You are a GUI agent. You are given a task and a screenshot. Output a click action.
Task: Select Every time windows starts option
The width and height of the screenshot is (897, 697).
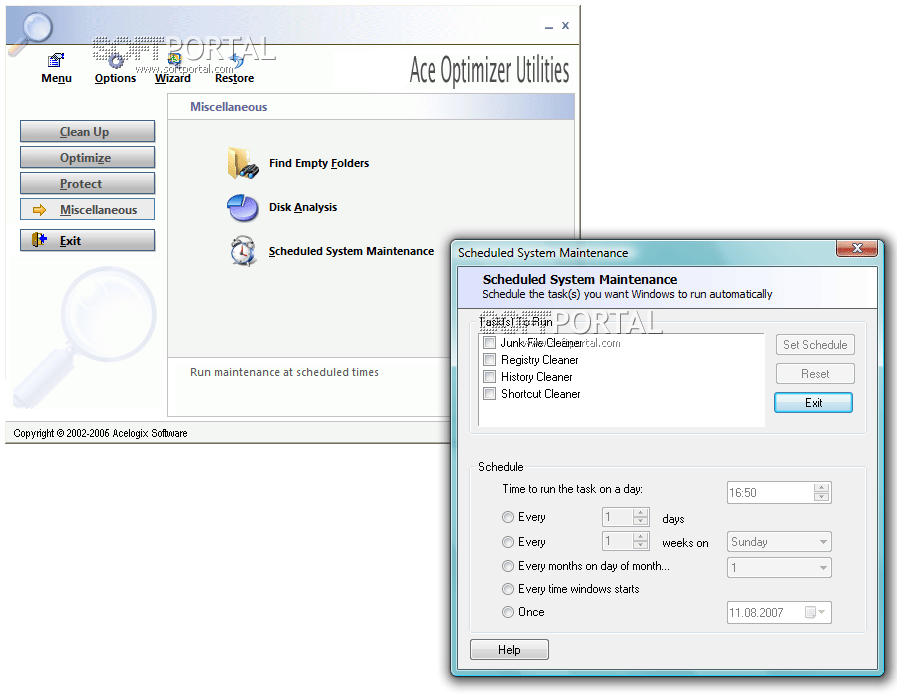click(x=508, y=589)
